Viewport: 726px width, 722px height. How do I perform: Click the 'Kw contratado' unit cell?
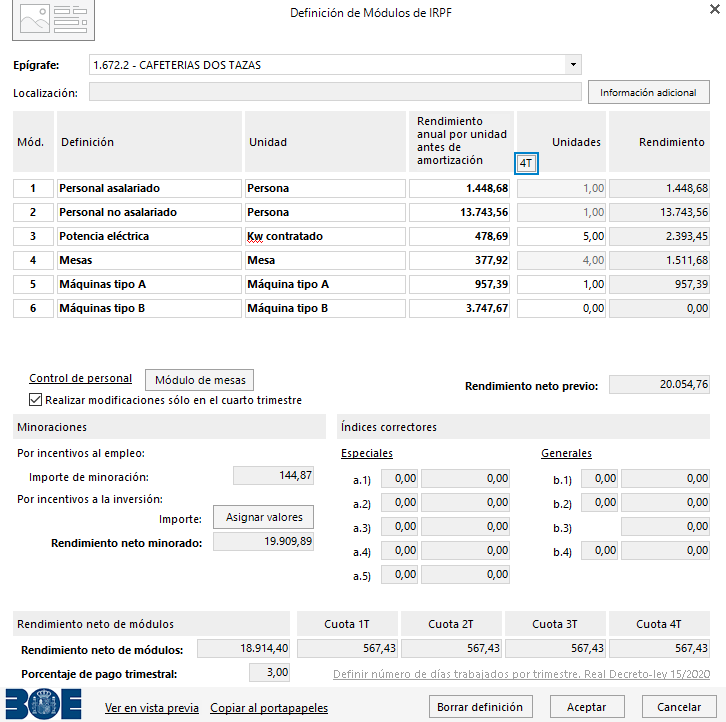coord(325,236)
